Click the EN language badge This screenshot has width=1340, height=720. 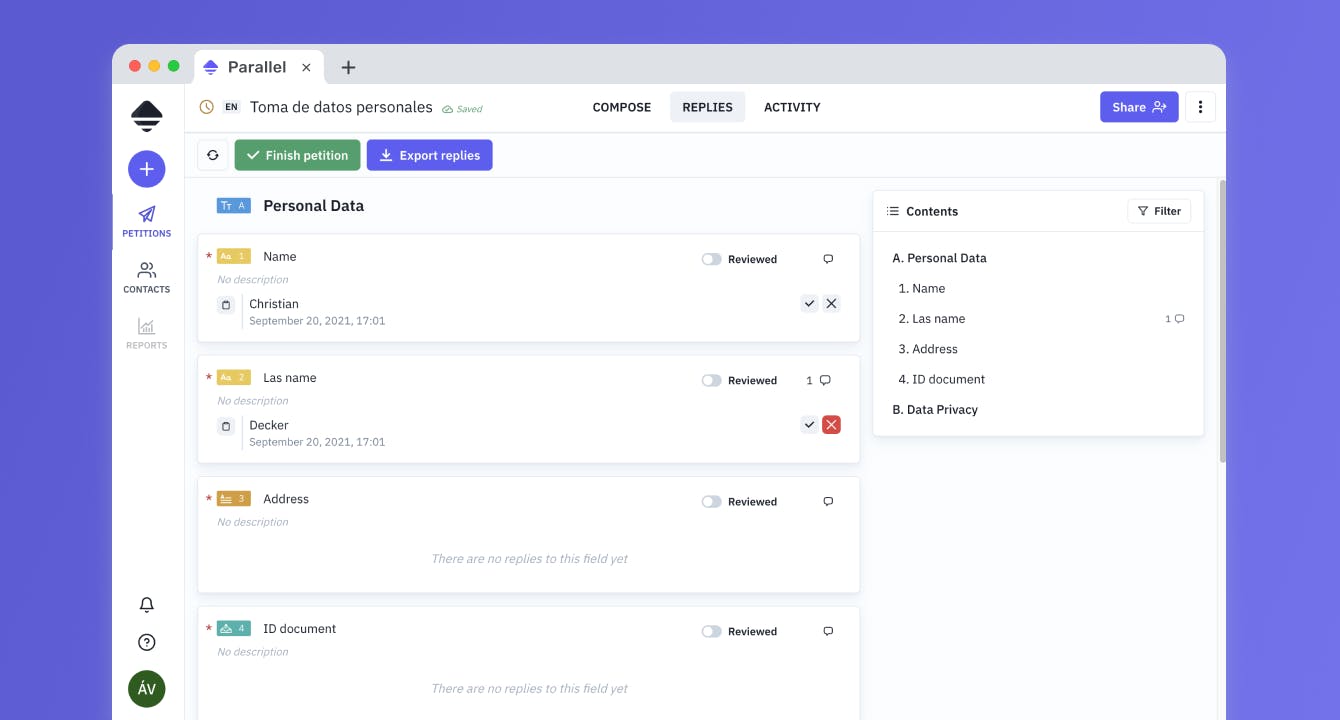pyautogui.click(x=231, y=107)
